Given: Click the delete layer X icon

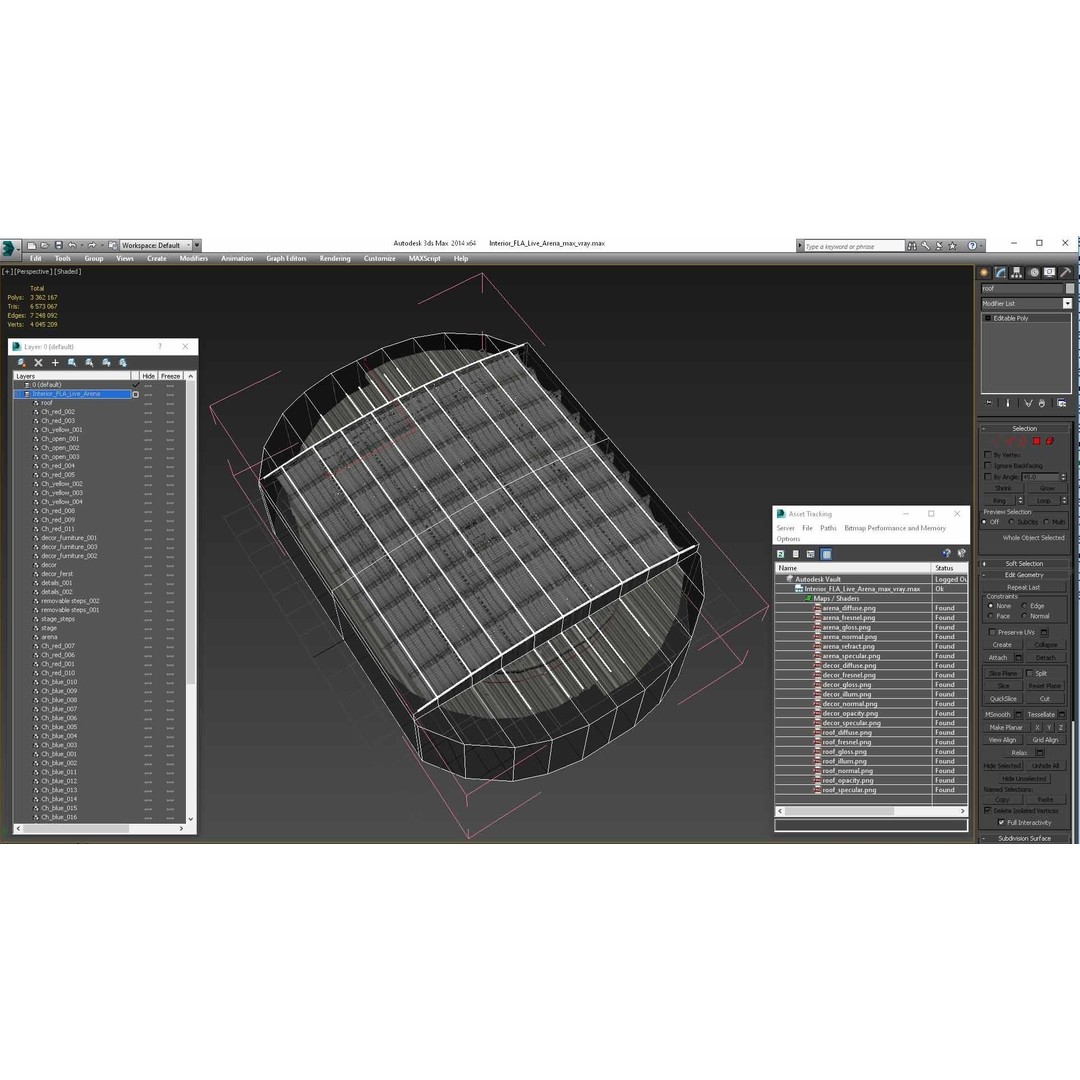Looking at the screenshot, I should [38, 362].
